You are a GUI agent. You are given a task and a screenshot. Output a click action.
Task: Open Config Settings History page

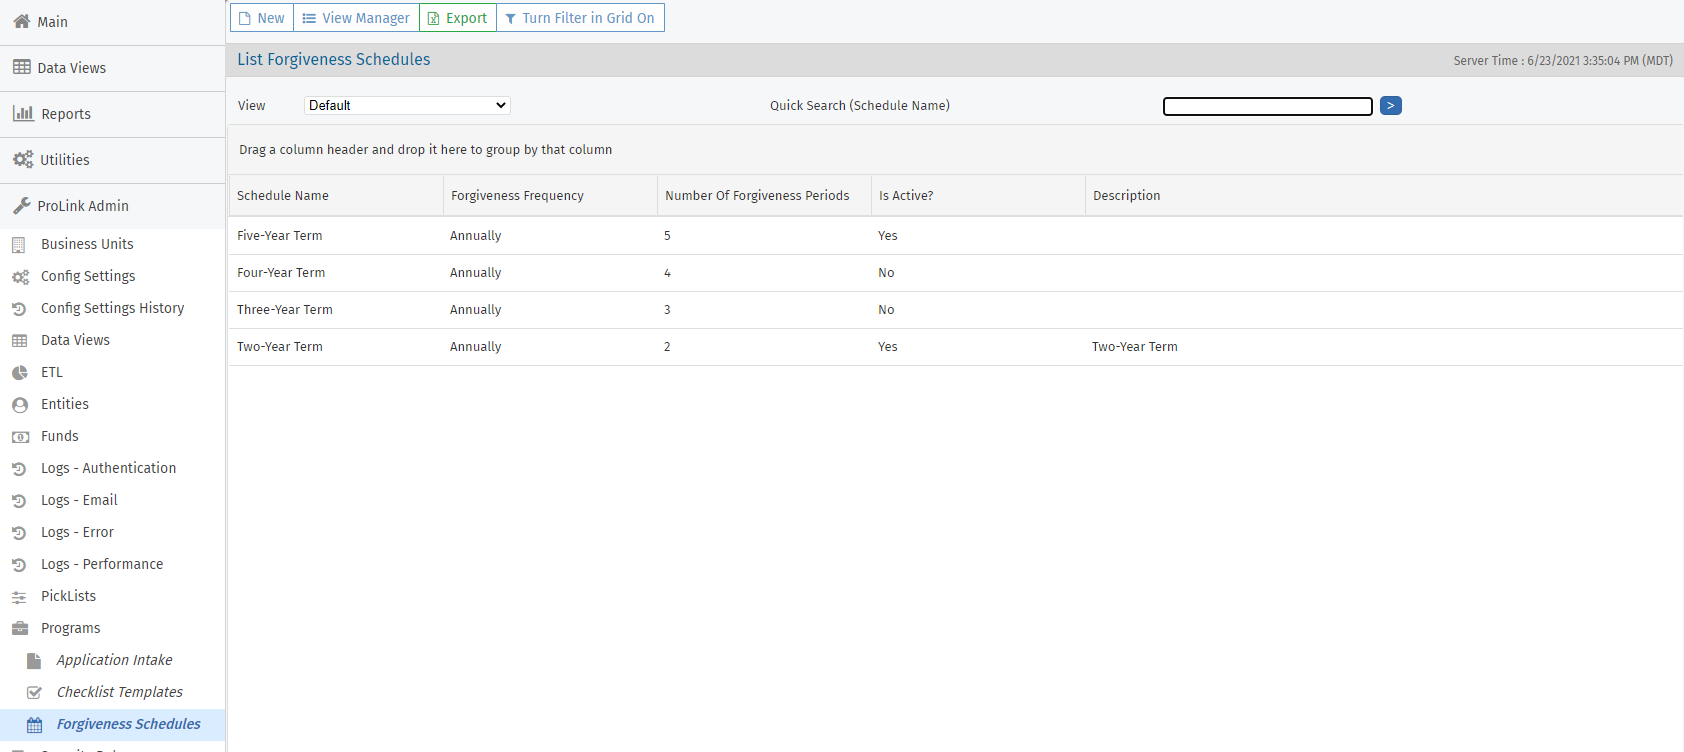(x=112, y=308)
